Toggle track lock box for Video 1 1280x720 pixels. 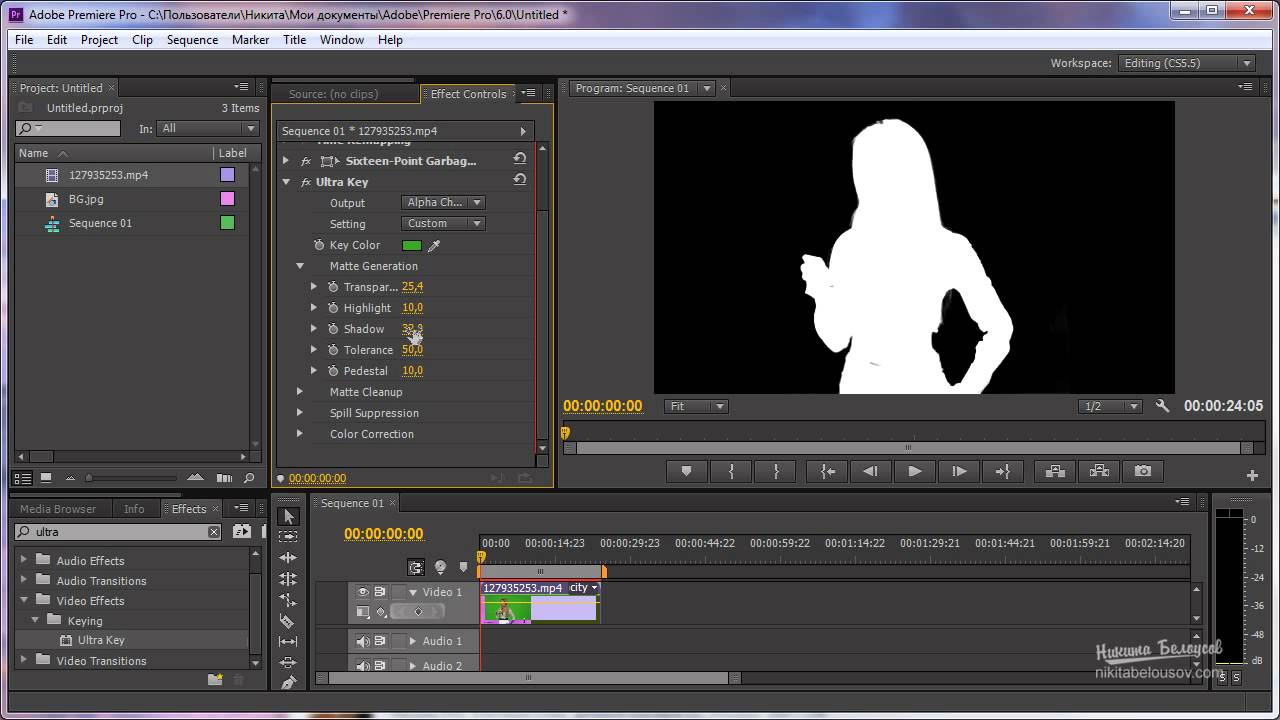(x=398, y=592)
